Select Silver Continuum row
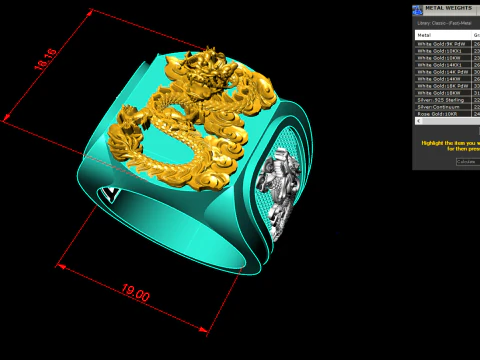The height and width of the screenshot is (360, 480). pos(447,107)
